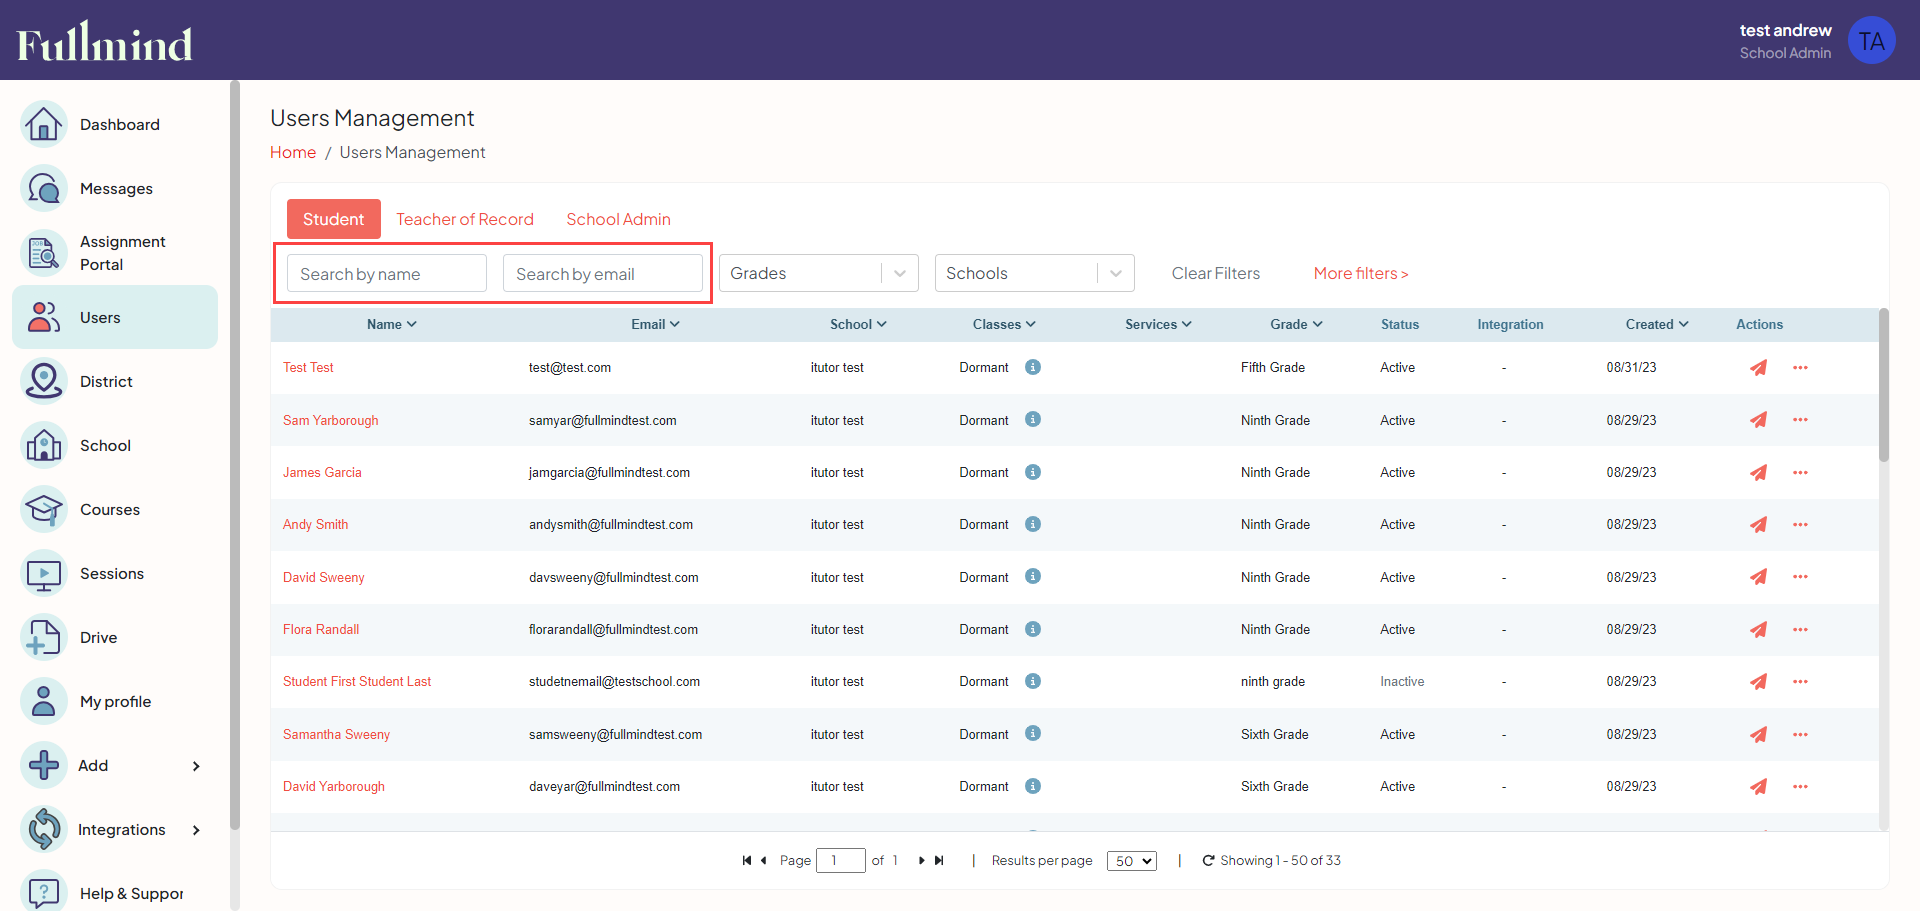
Task: Open Messages from the sidebar
Action: pos(44,188)
